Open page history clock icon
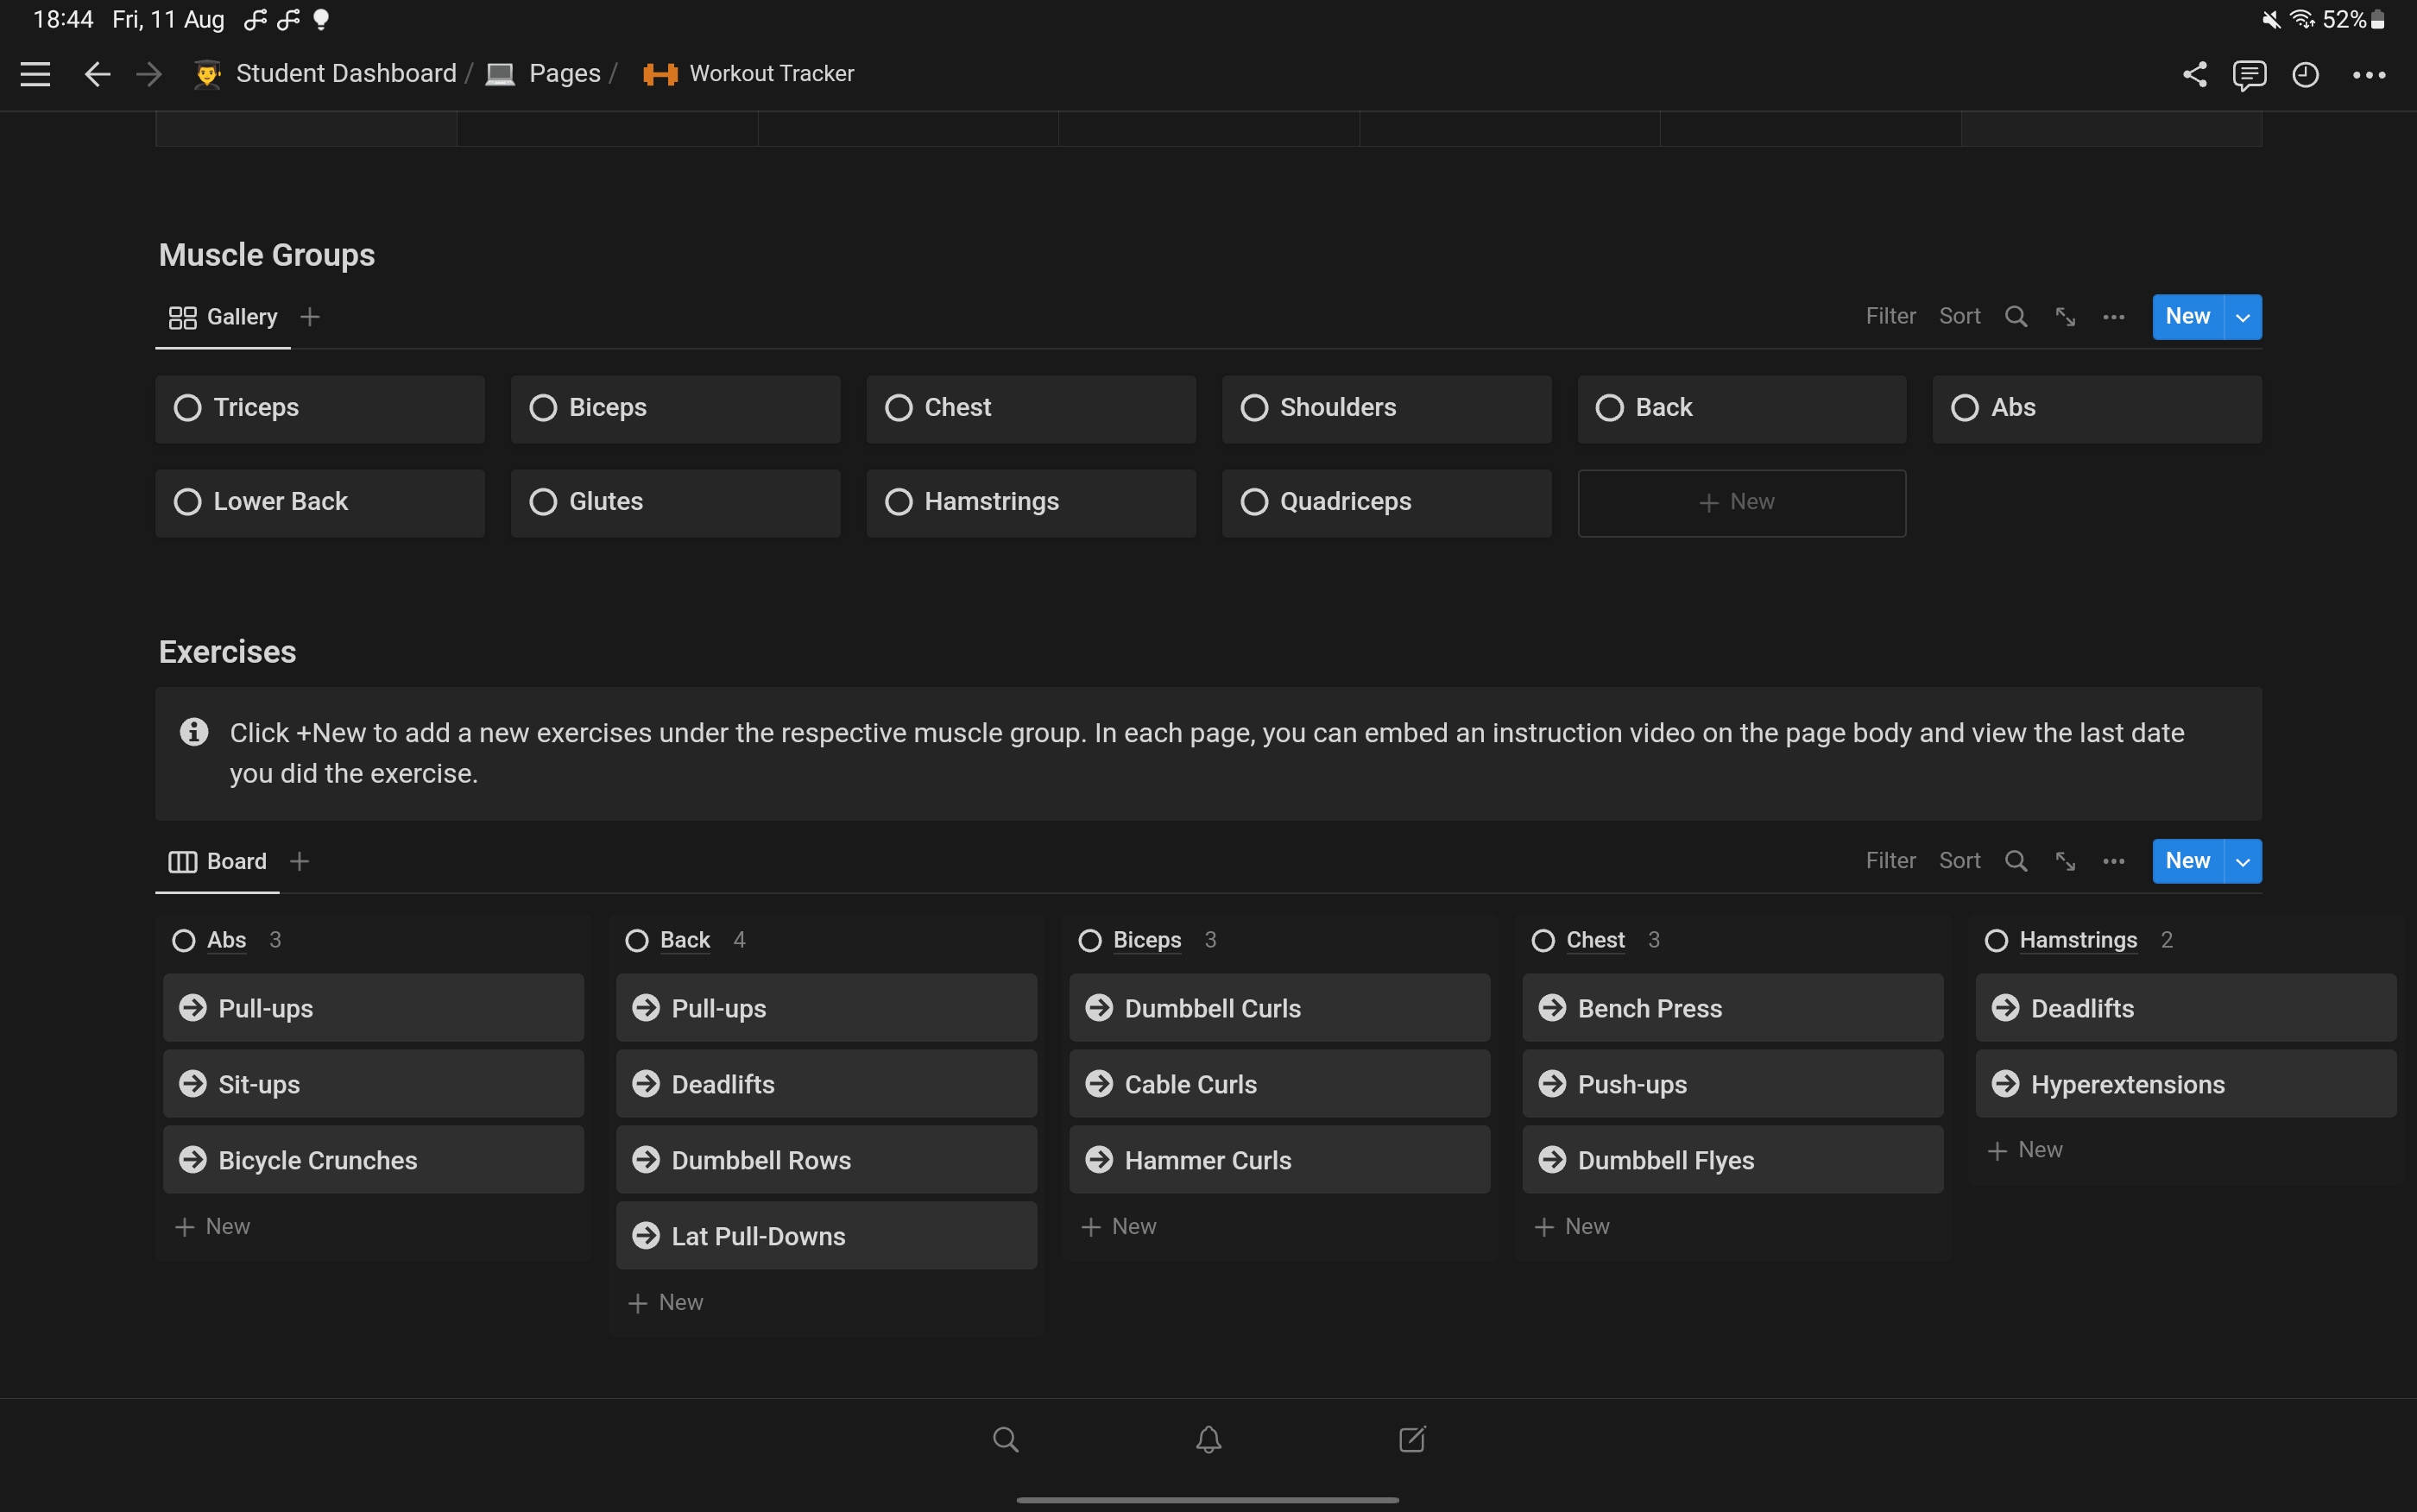Viewport: 2417px width, 1512px height. tap(2305, 74)
